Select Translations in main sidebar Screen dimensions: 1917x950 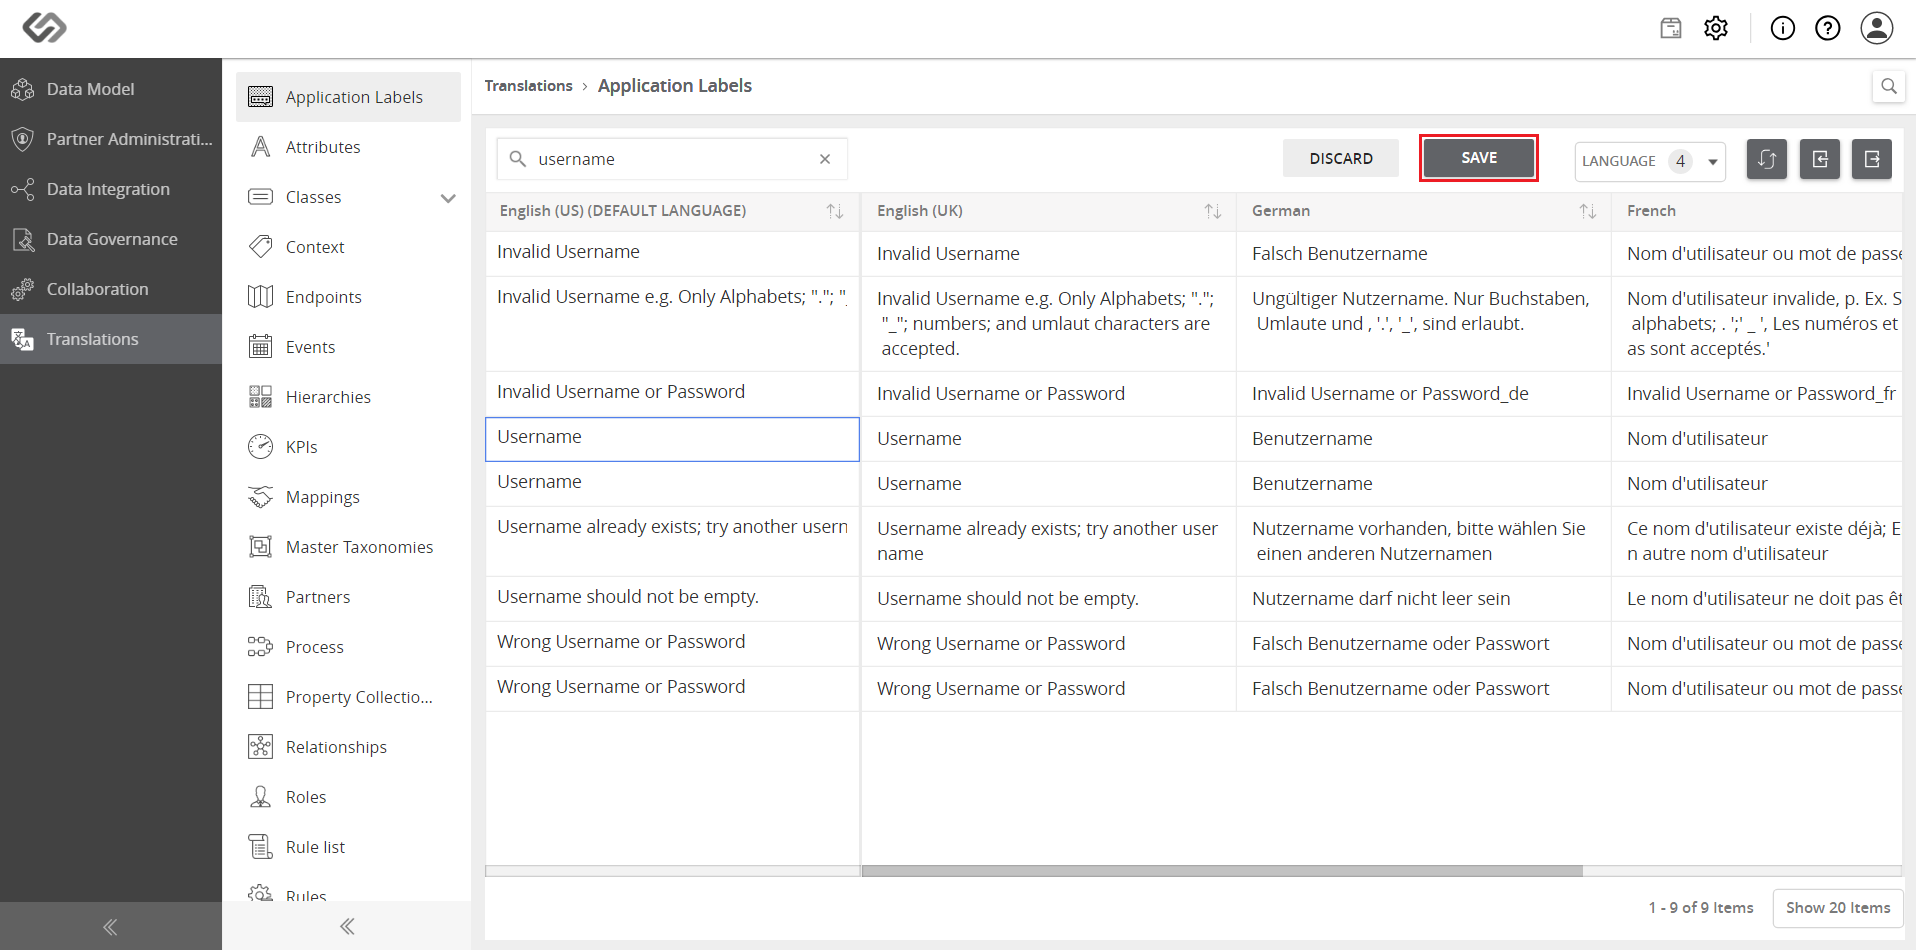pos(111,339)
